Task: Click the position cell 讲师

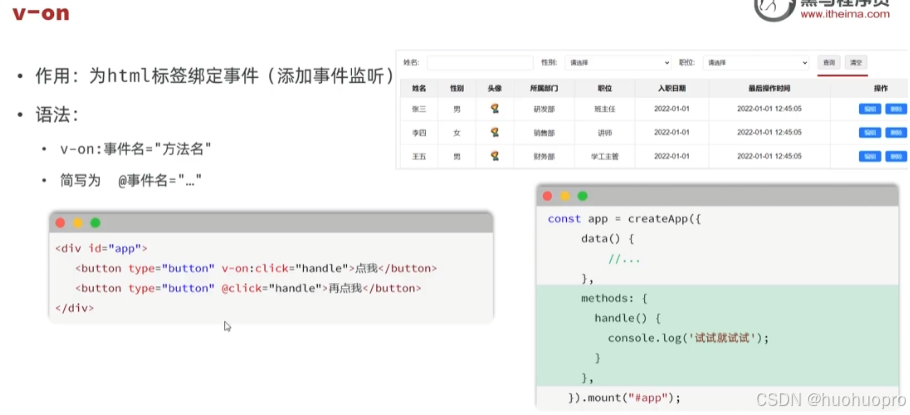Action: pos(605,133)
